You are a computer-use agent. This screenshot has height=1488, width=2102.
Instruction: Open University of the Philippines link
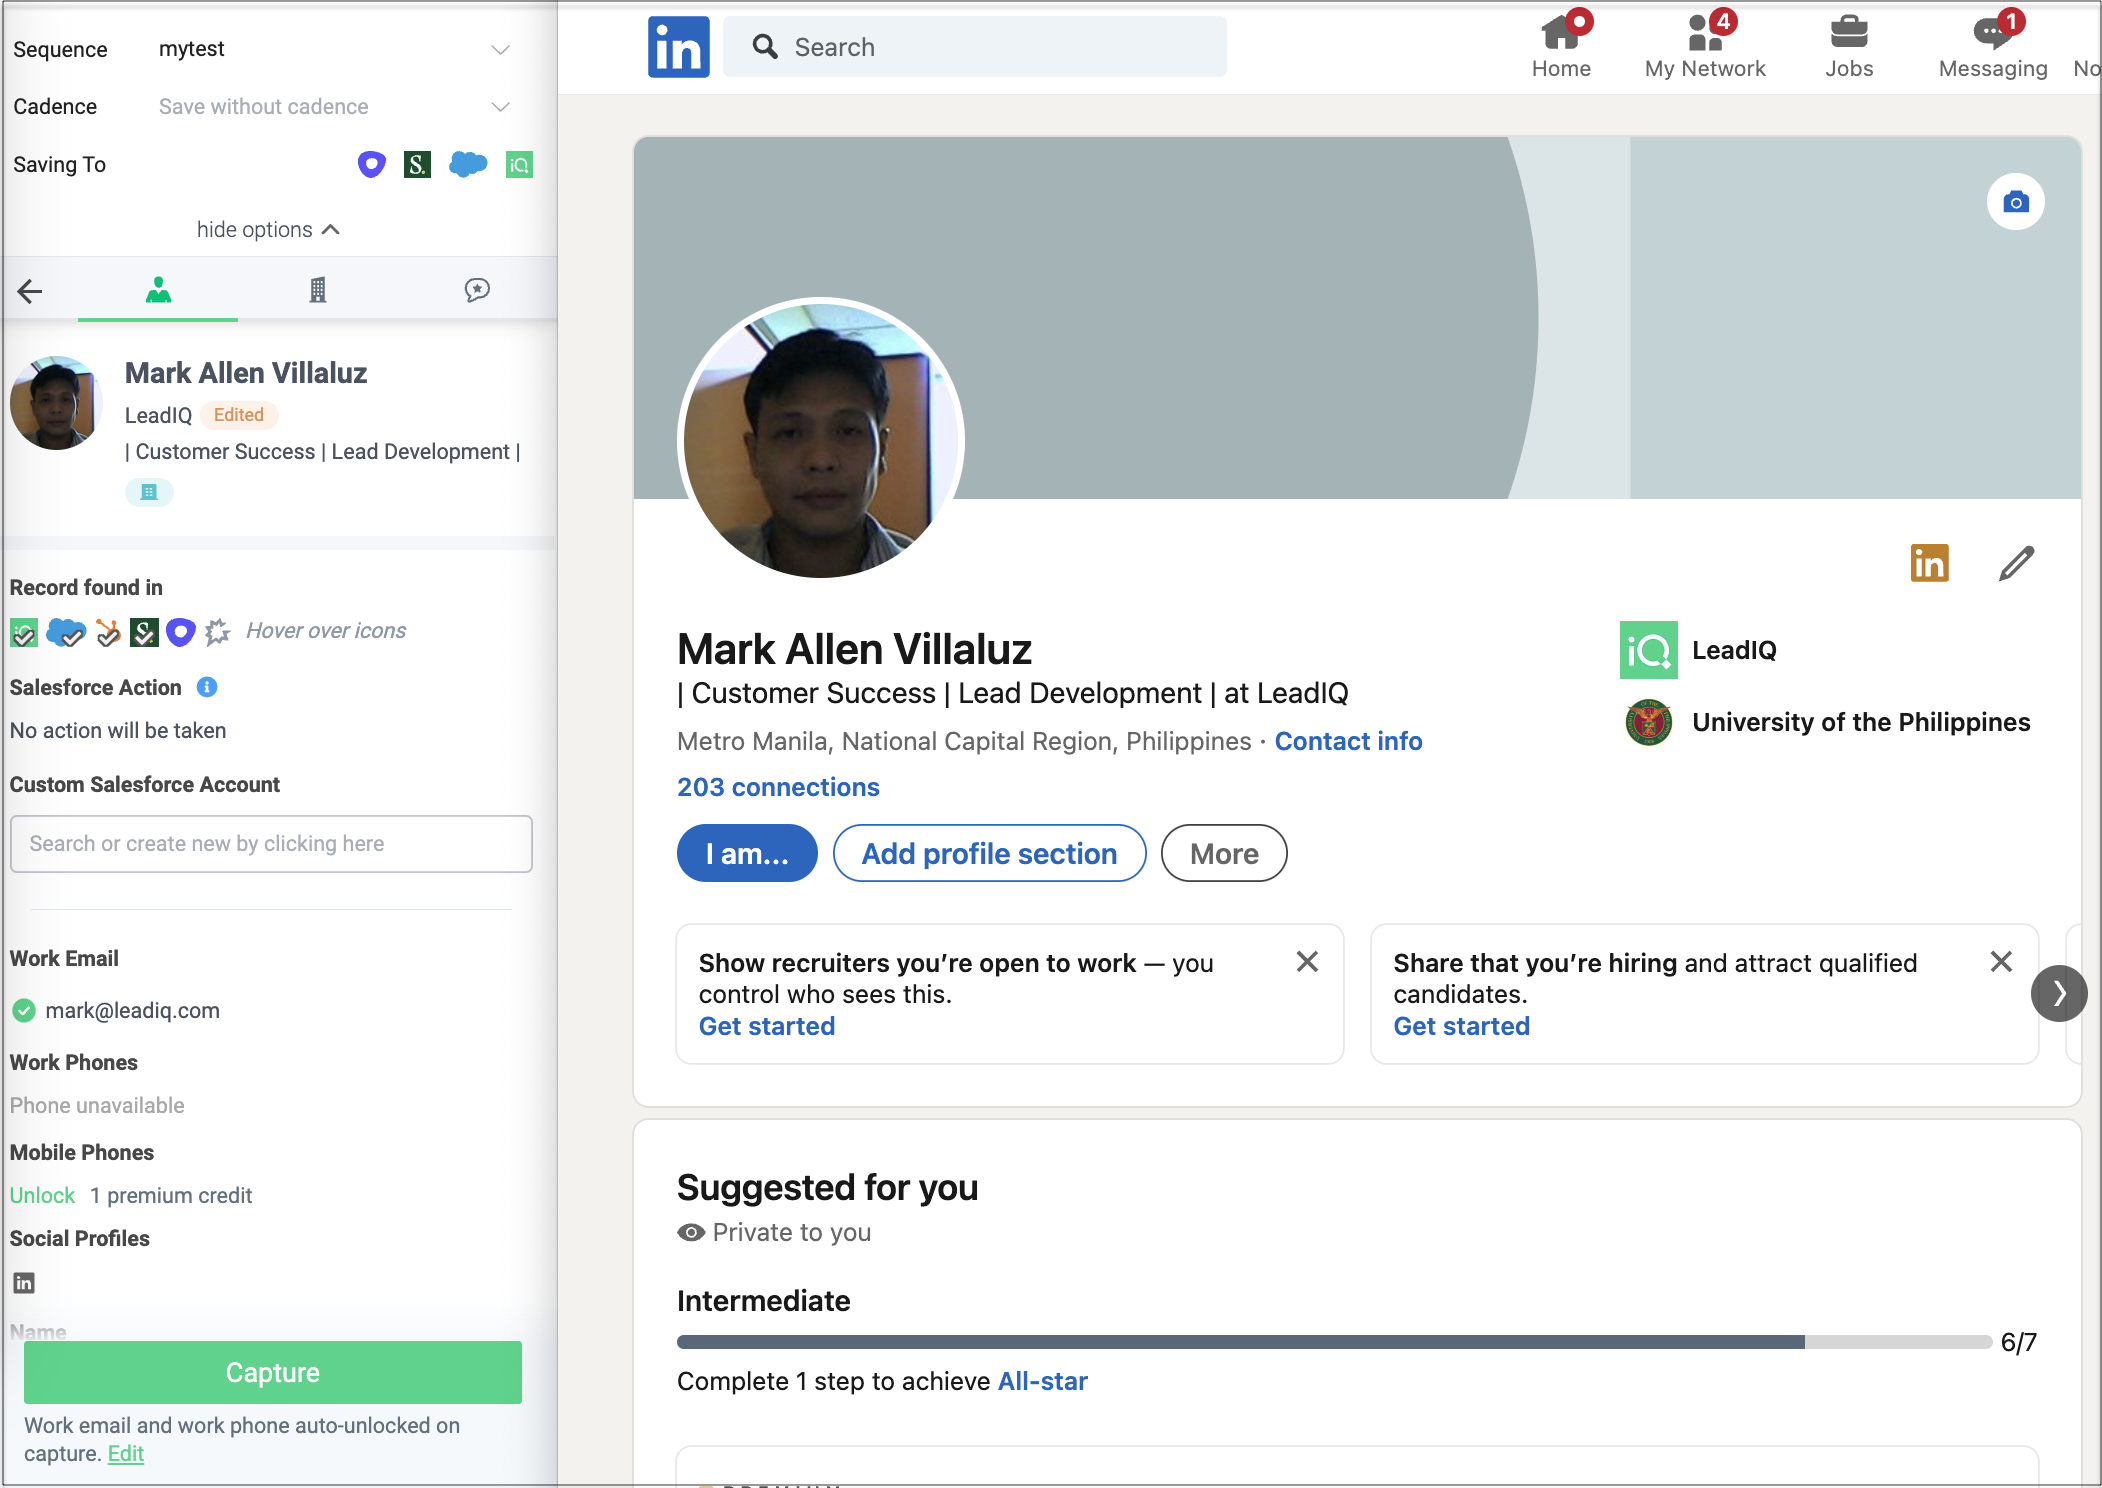1828,722
